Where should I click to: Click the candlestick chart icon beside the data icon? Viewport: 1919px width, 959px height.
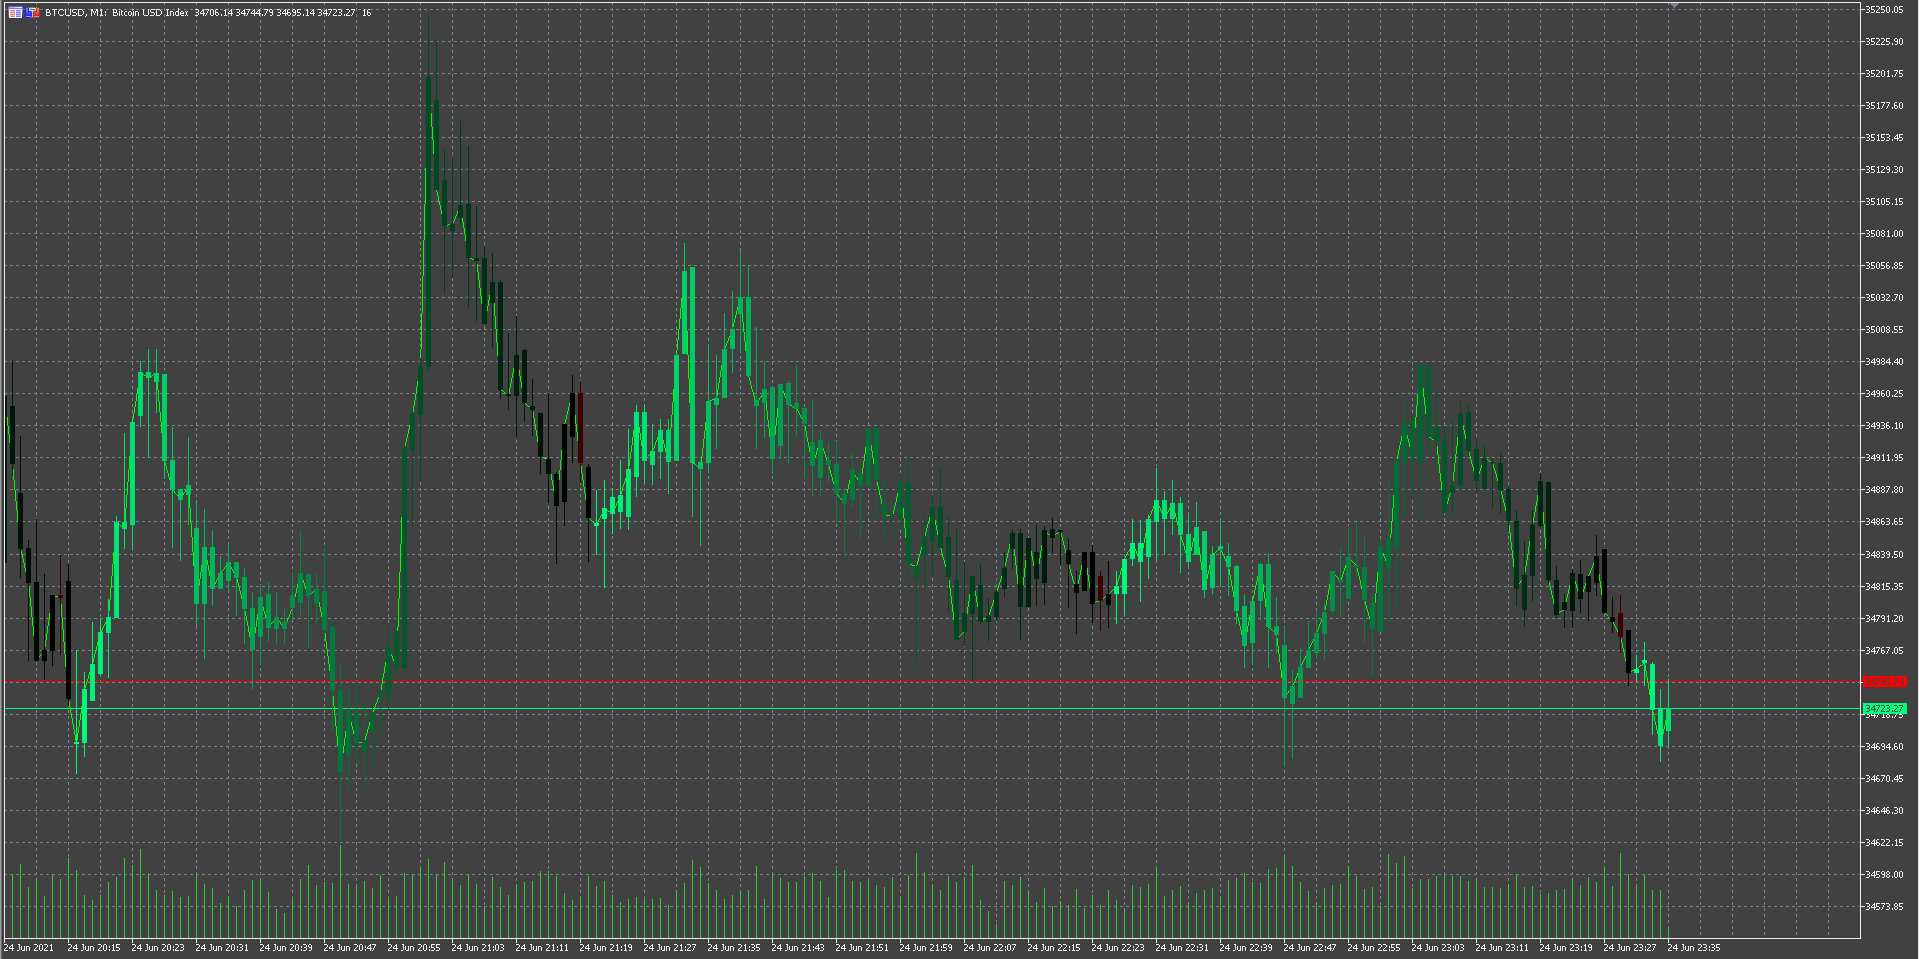point(31,12)
